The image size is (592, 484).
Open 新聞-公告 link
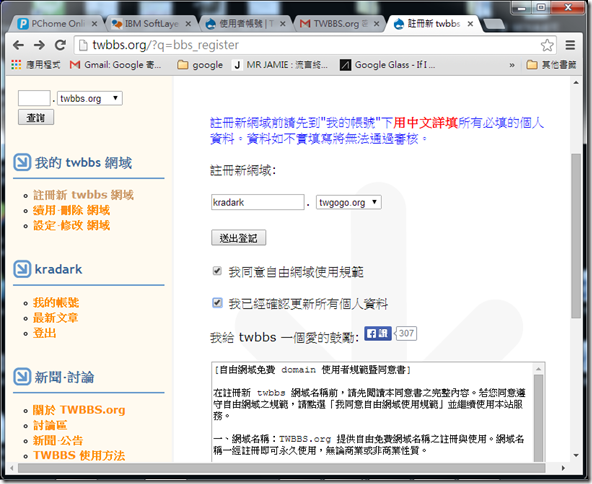58,441
